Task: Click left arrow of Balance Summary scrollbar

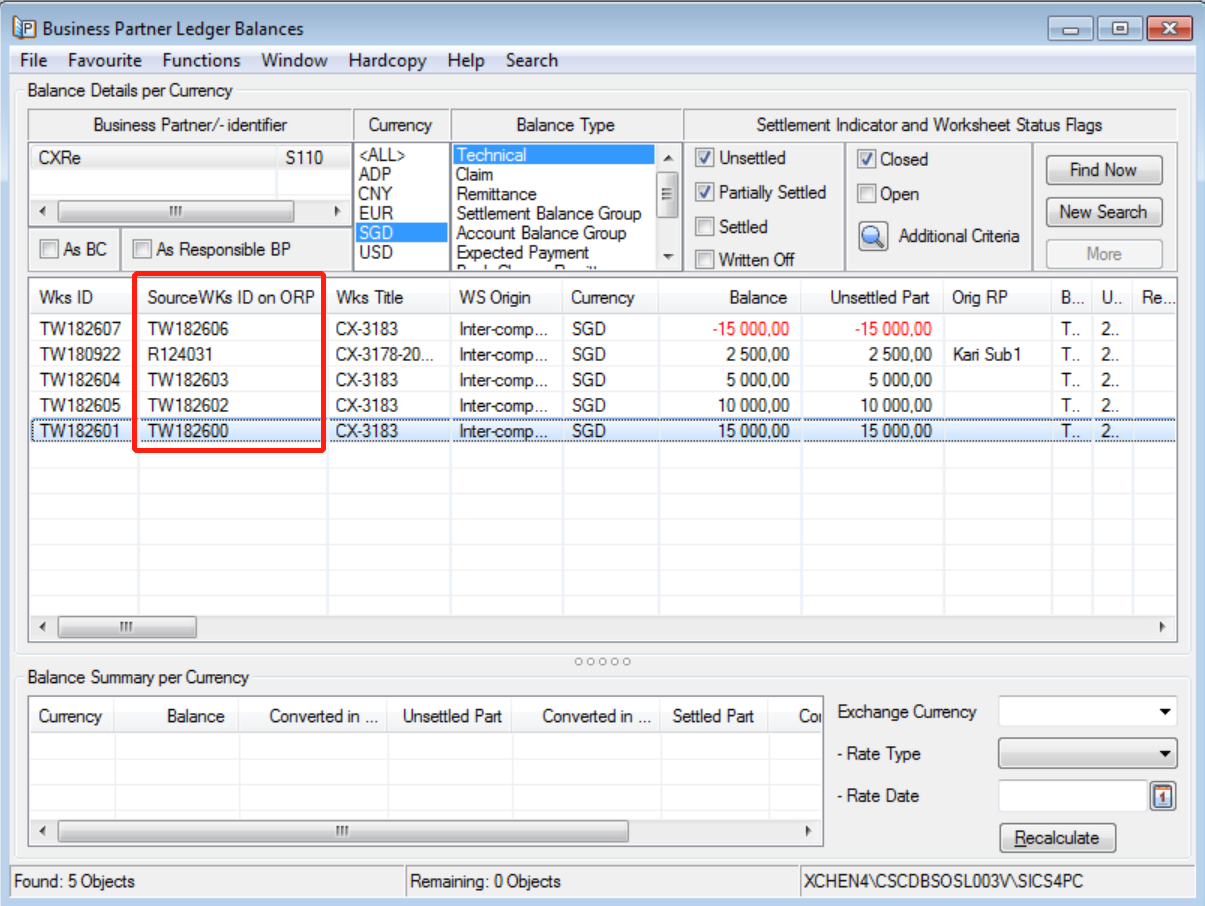Action: (43, 831)
